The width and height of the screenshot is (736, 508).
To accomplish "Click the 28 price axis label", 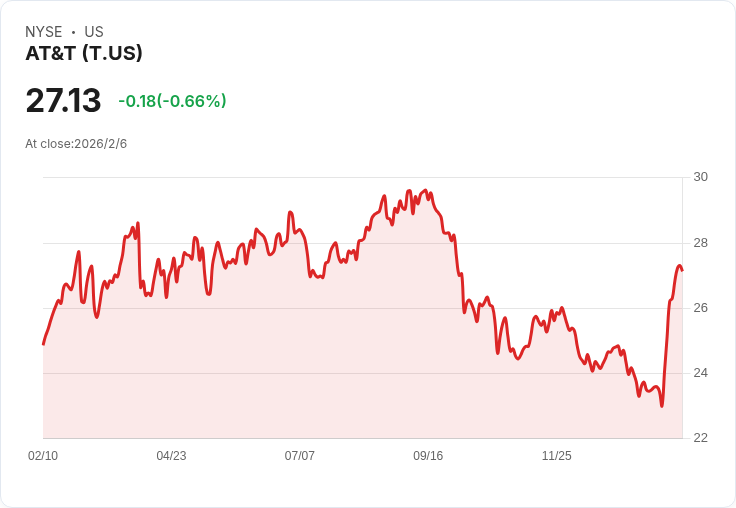I will tap(701, 243).
